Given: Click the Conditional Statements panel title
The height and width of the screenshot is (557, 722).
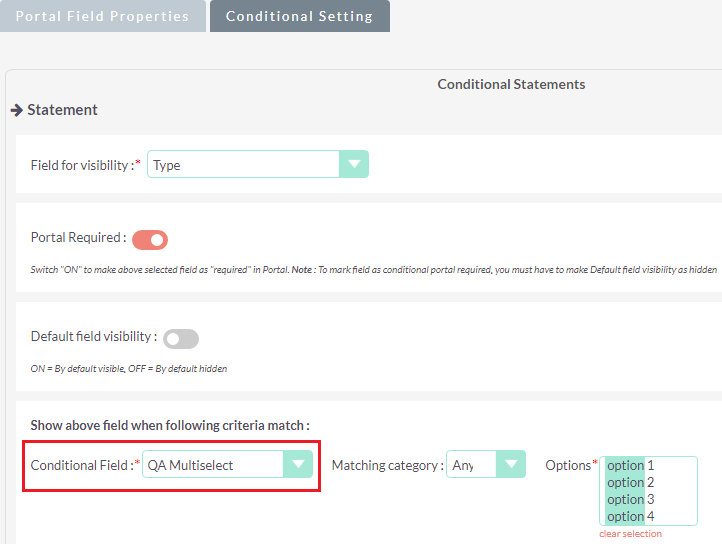Looking at the screenshot, I should [511, 84].
